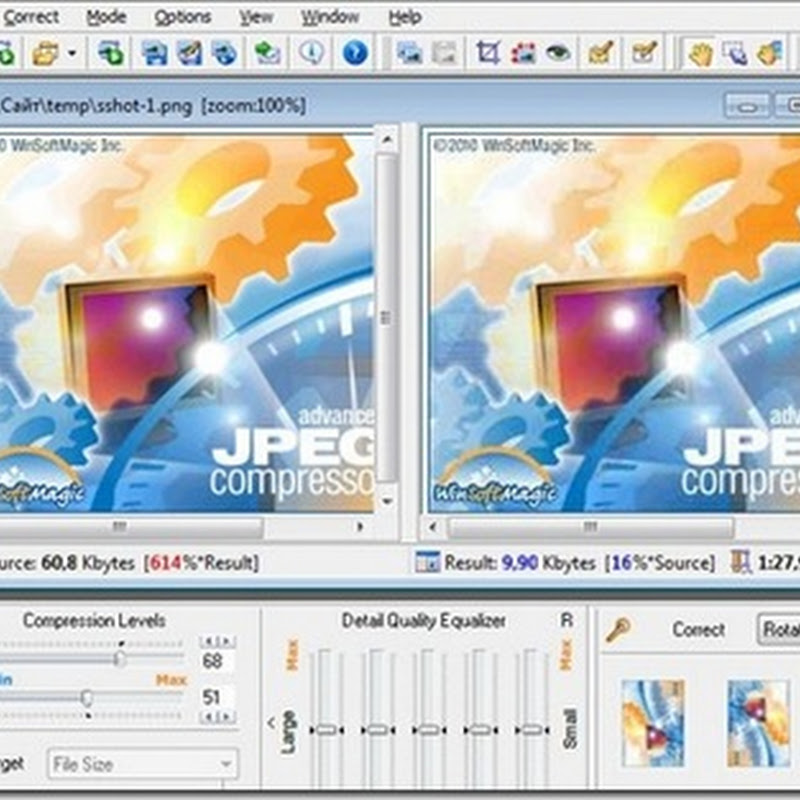This screenshot has height=800, width=800.
Task: Open the View menu
Action: point(256,17)
